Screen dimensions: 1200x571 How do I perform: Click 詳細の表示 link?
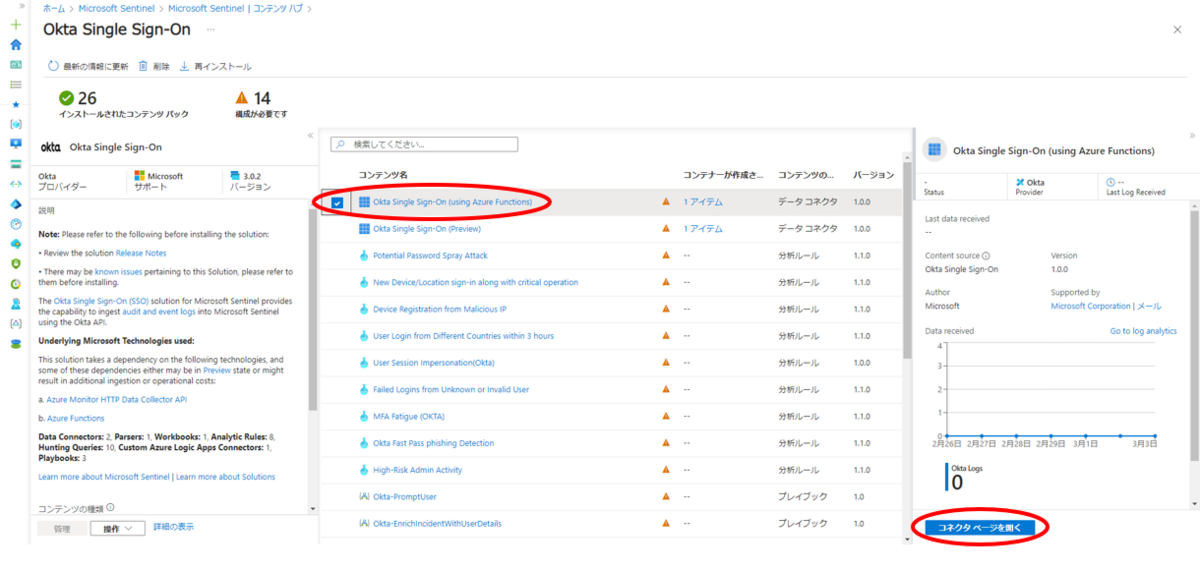174,527
